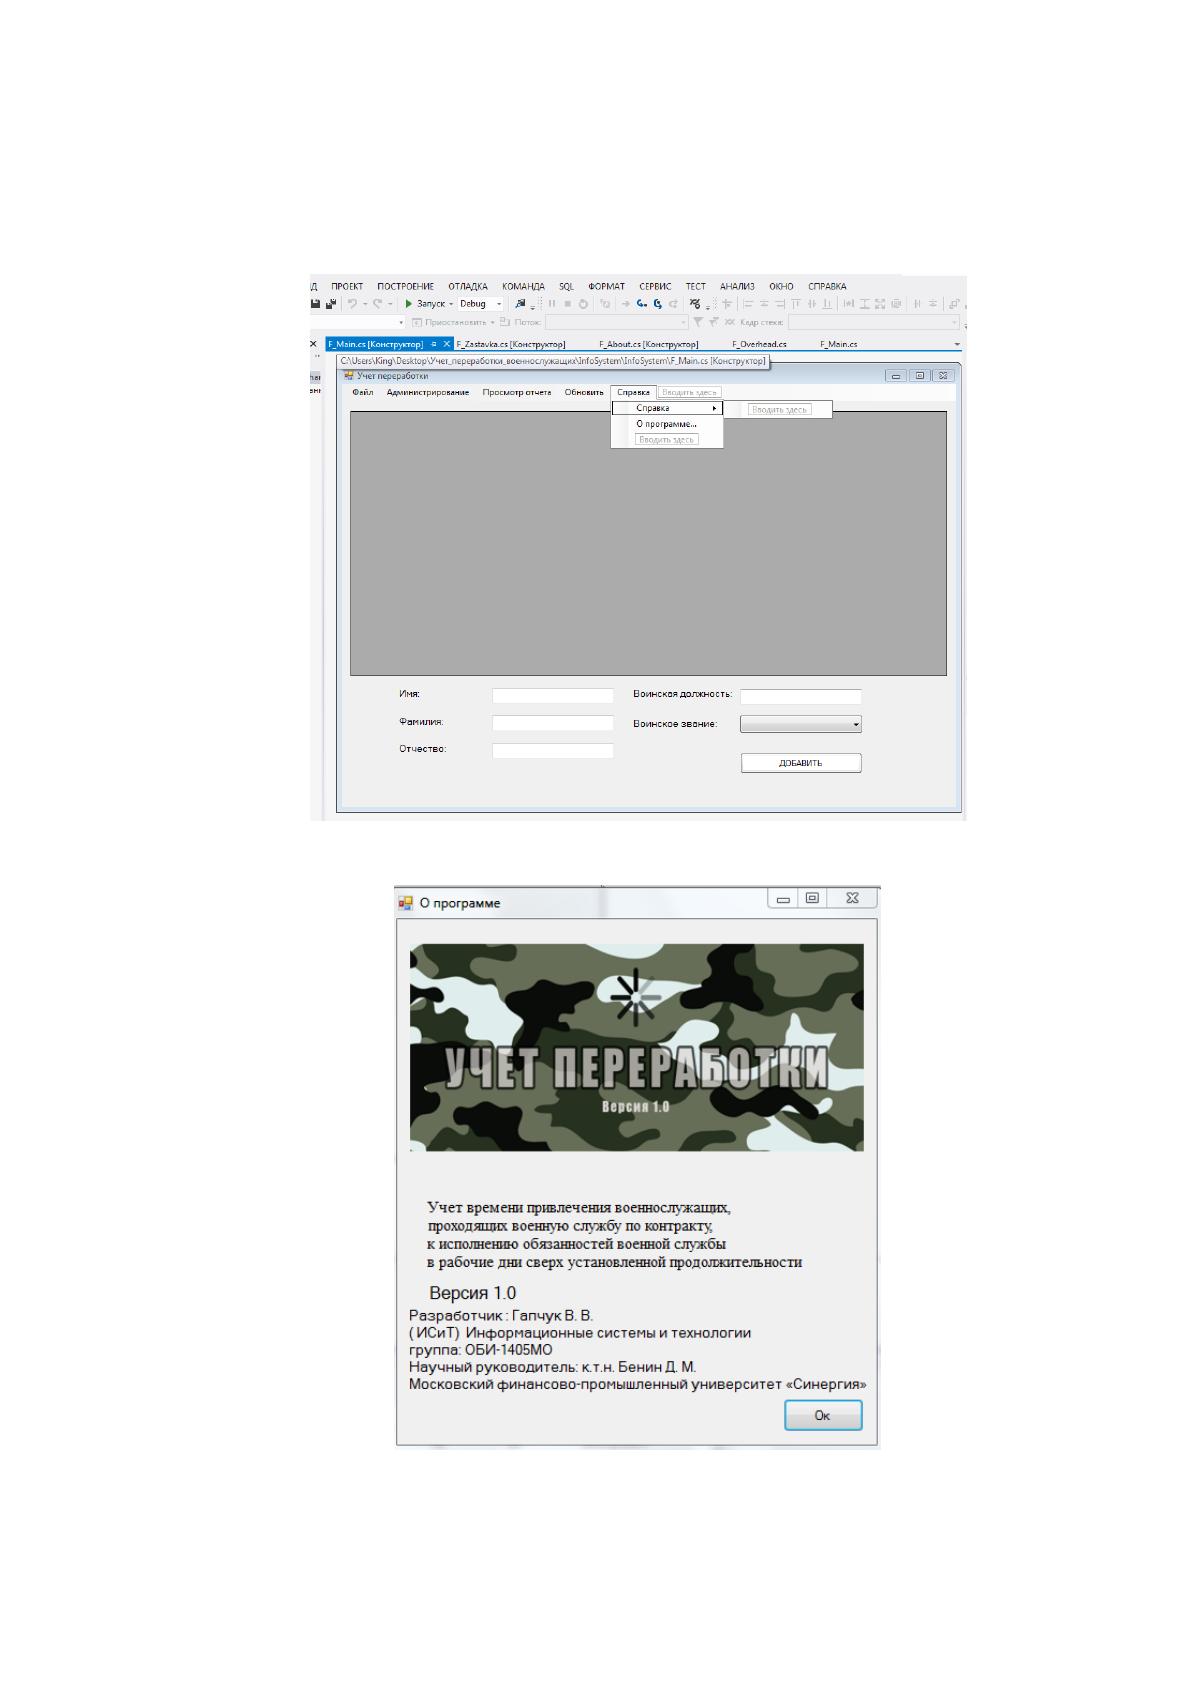Click the green Запуск start icon

(408, 304)
